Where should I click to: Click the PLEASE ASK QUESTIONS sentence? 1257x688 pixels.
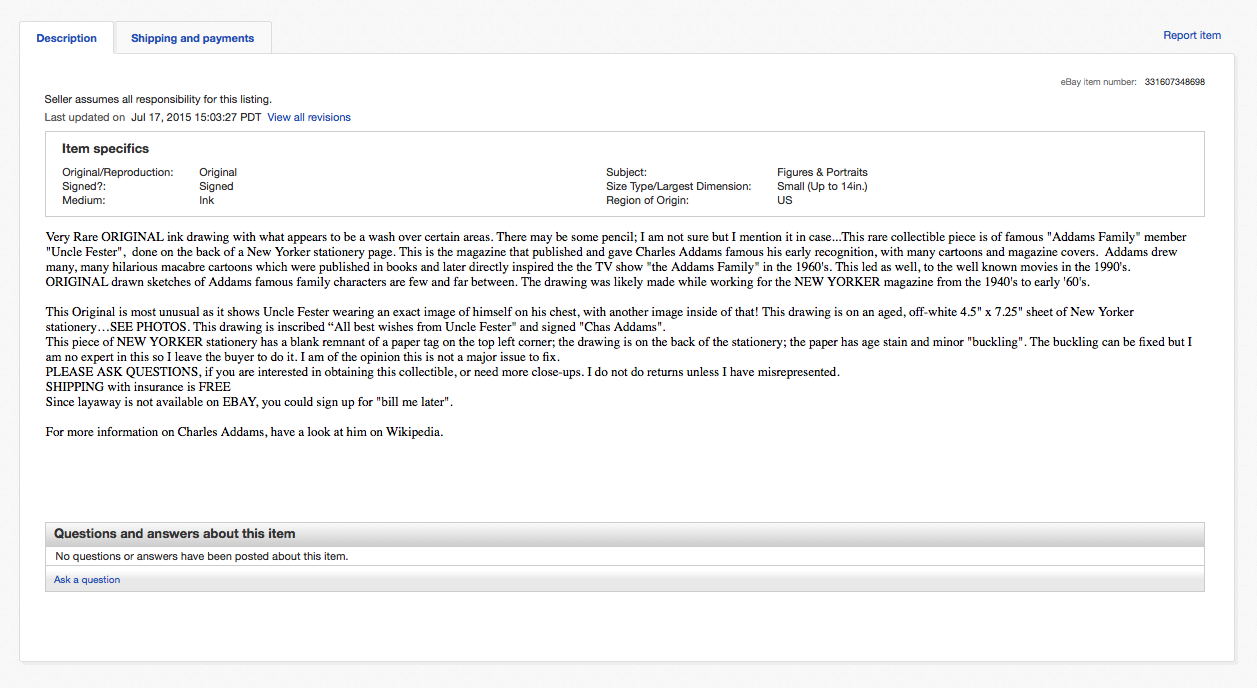tap(443, 372)
